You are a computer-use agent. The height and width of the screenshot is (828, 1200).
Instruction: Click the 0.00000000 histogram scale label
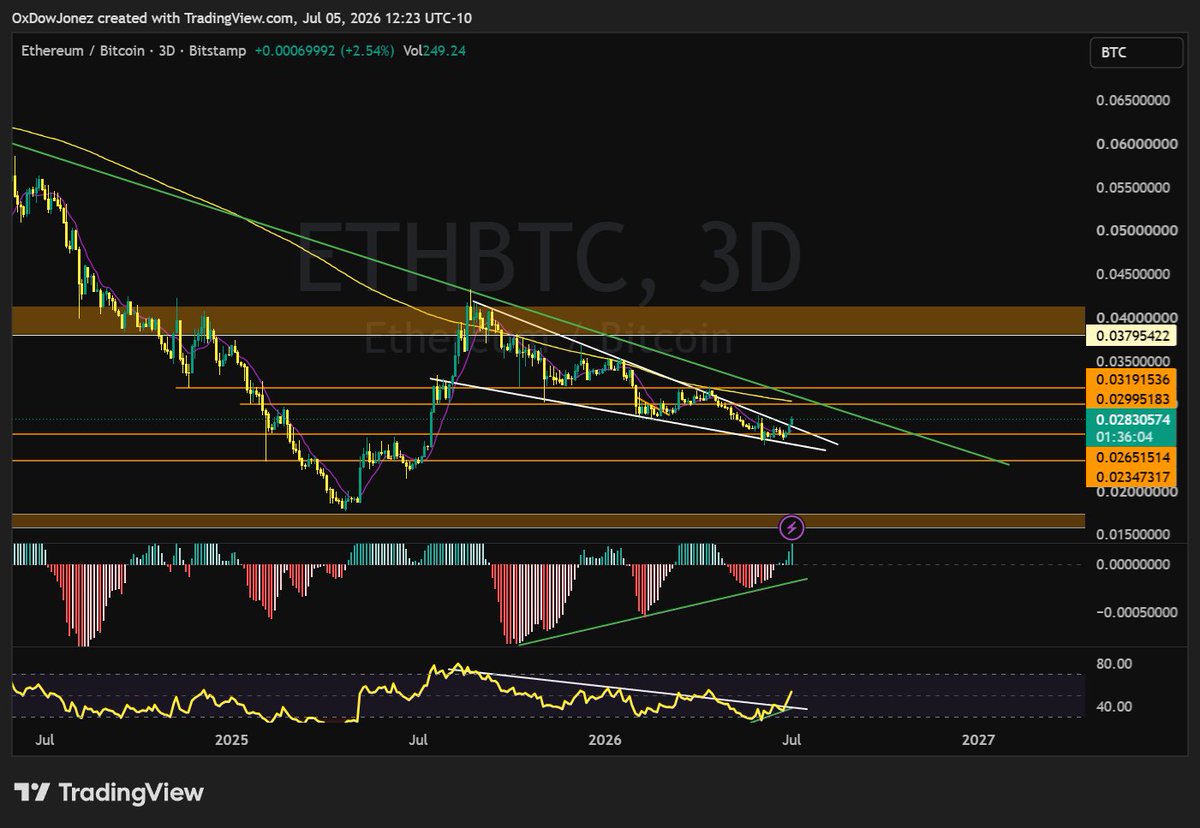pyautogui.click(x=1133, y=565)
